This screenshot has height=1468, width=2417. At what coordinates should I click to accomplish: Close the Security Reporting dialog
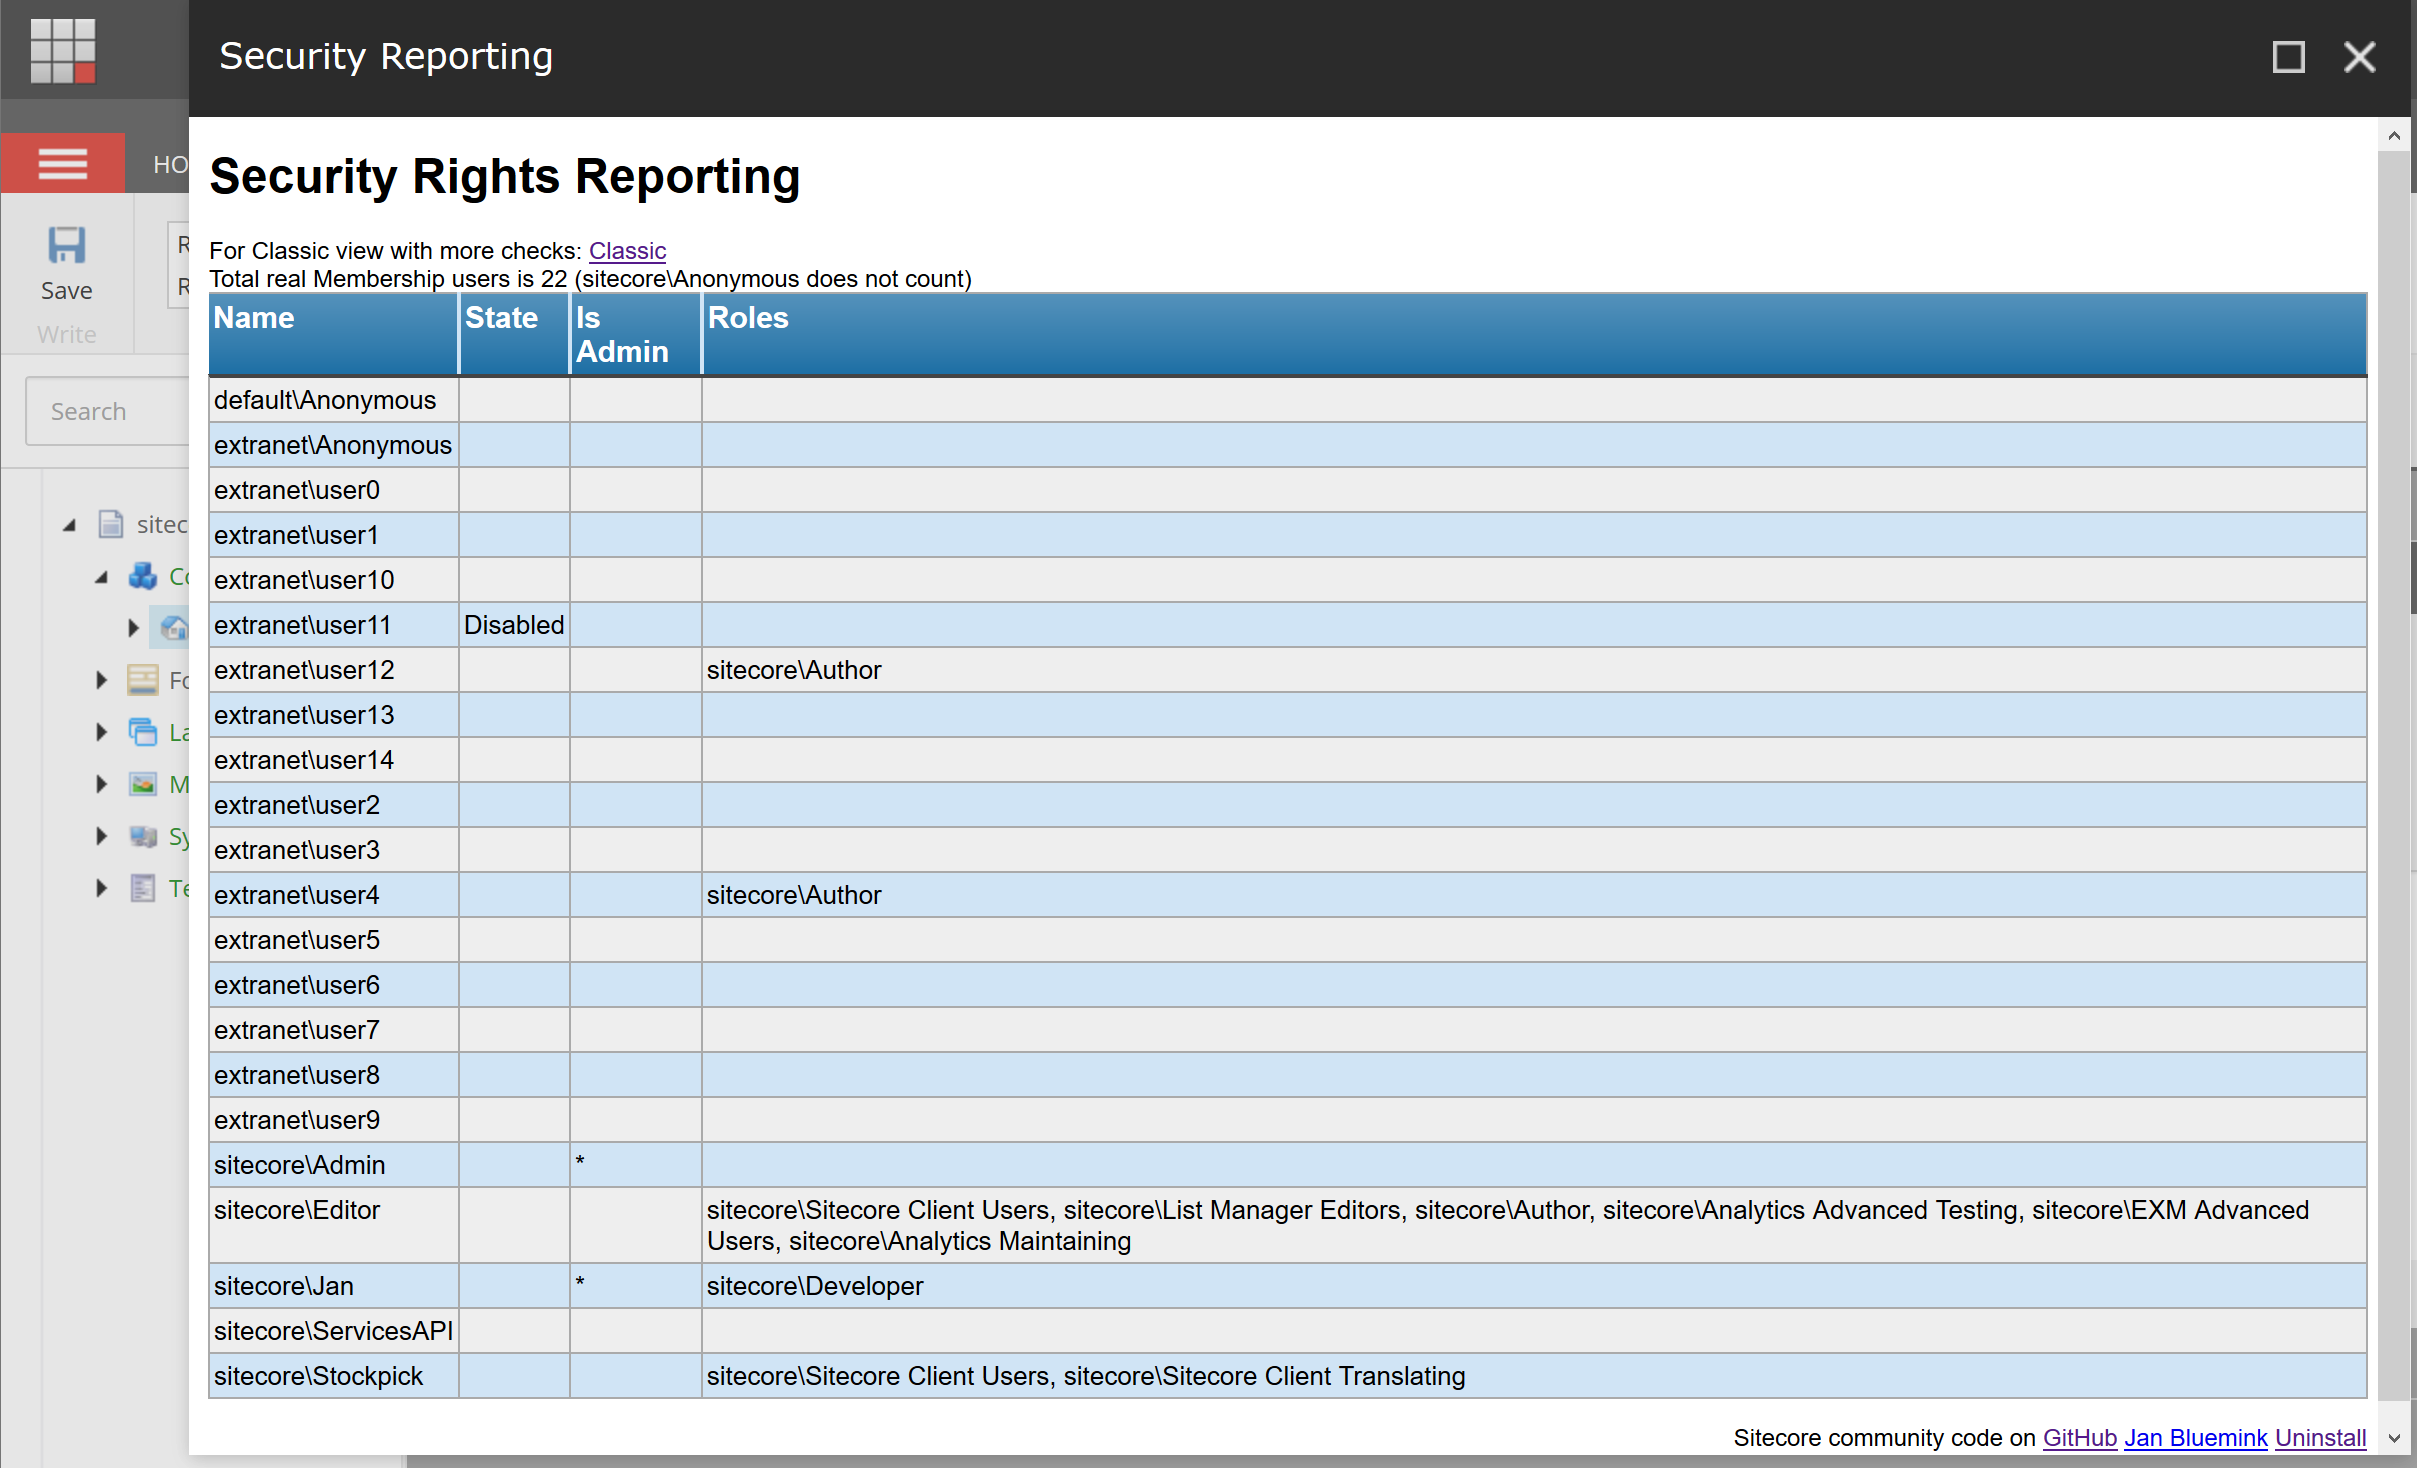(x=2360, y=57)
